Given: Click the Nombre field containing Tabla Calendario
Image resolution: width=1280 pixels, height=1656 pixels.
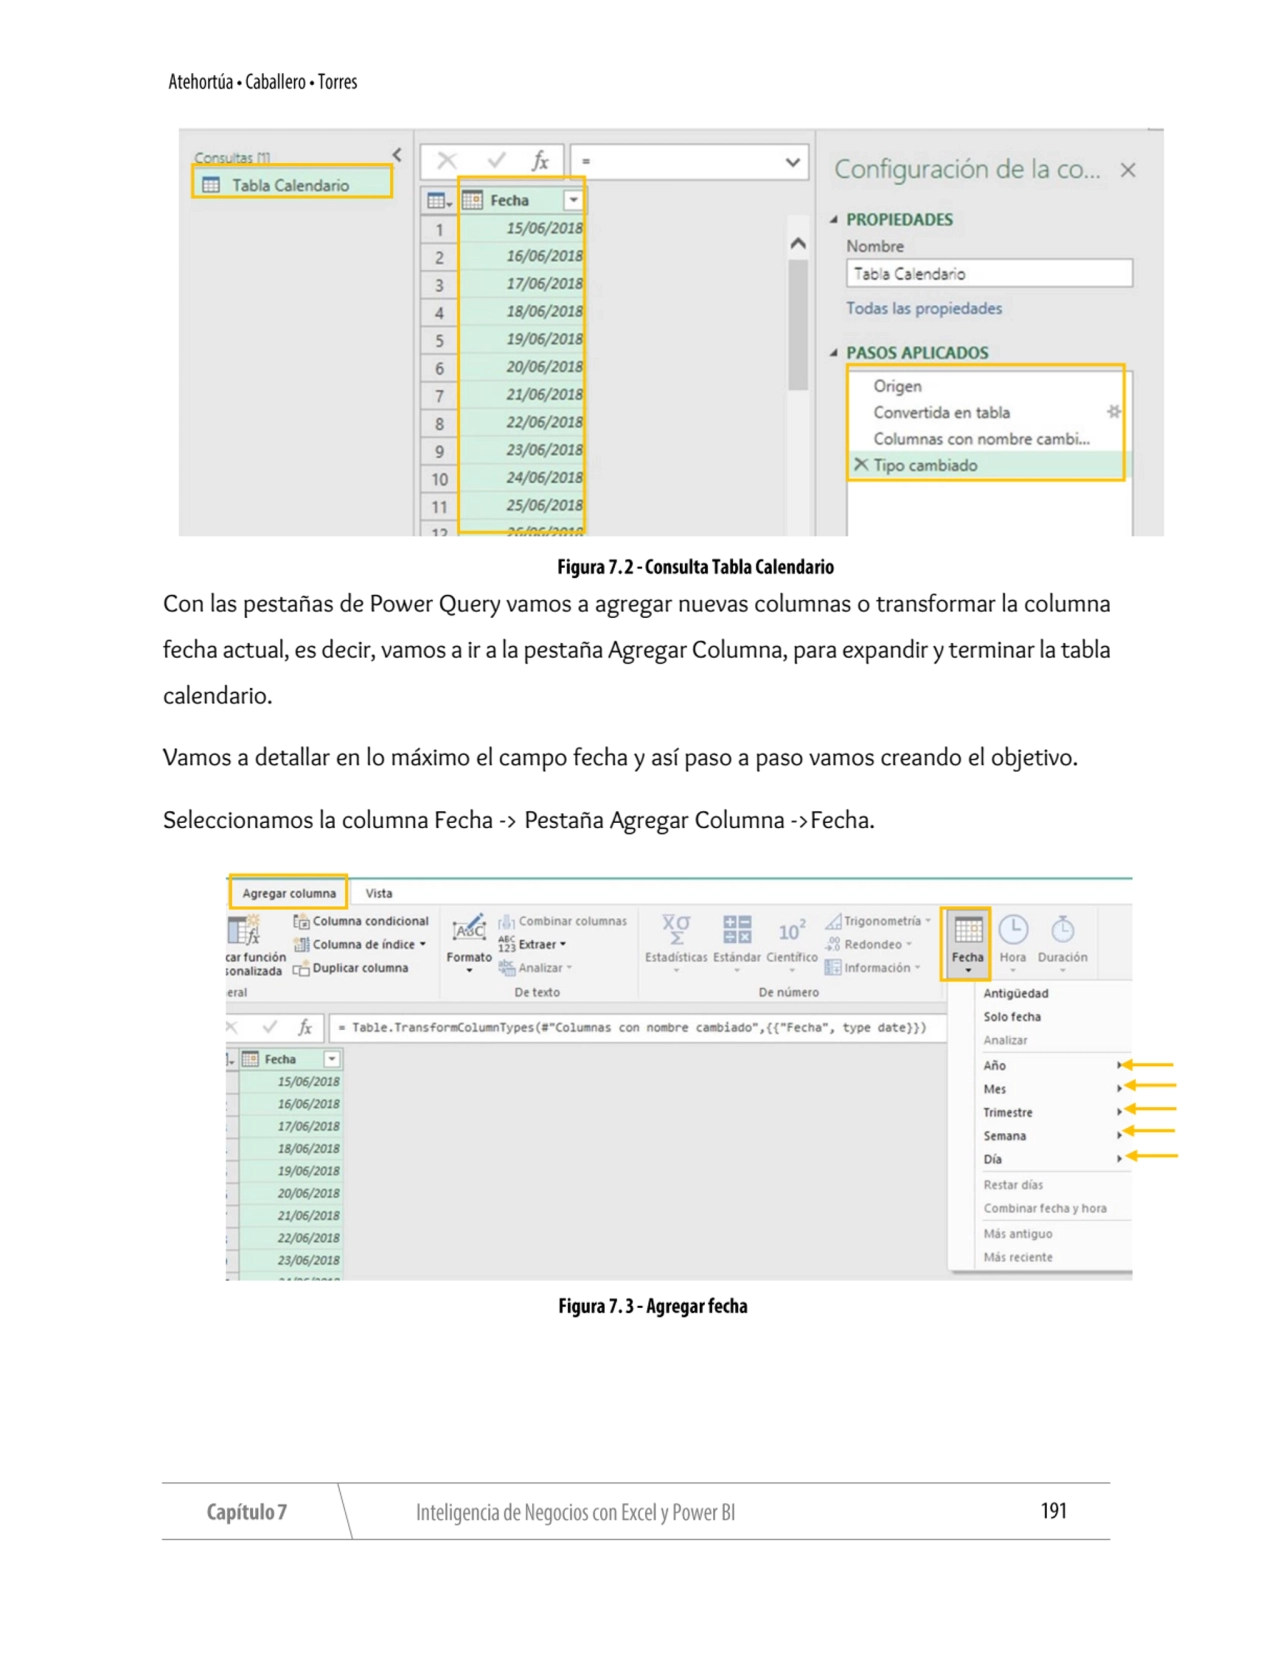Looking at the screenshot, I should point(989,273).
